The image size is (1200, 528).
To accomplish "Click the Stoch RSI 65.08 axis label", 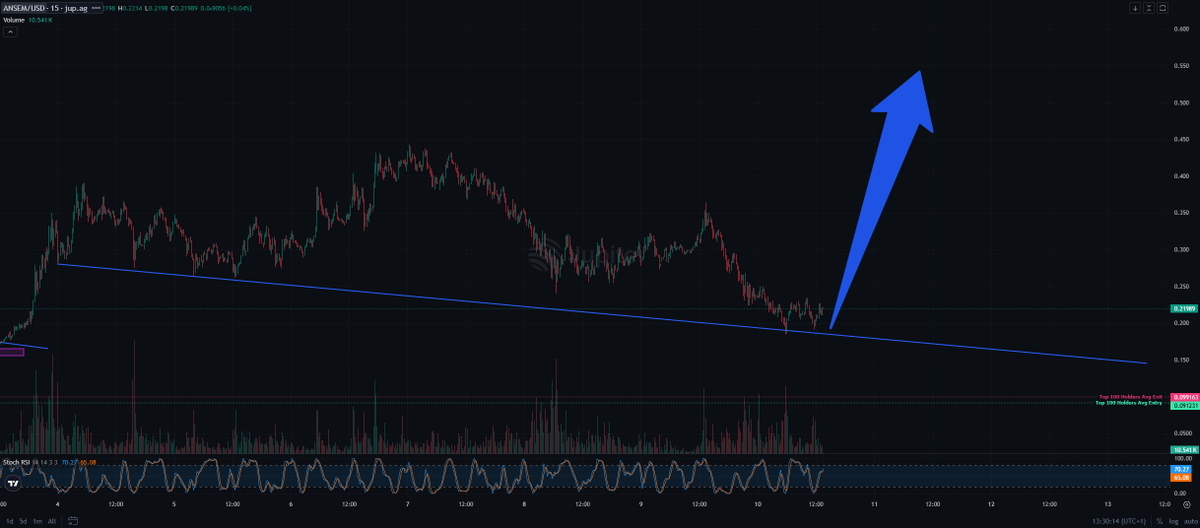I will pyautogui.click(x=1181, y=478).
